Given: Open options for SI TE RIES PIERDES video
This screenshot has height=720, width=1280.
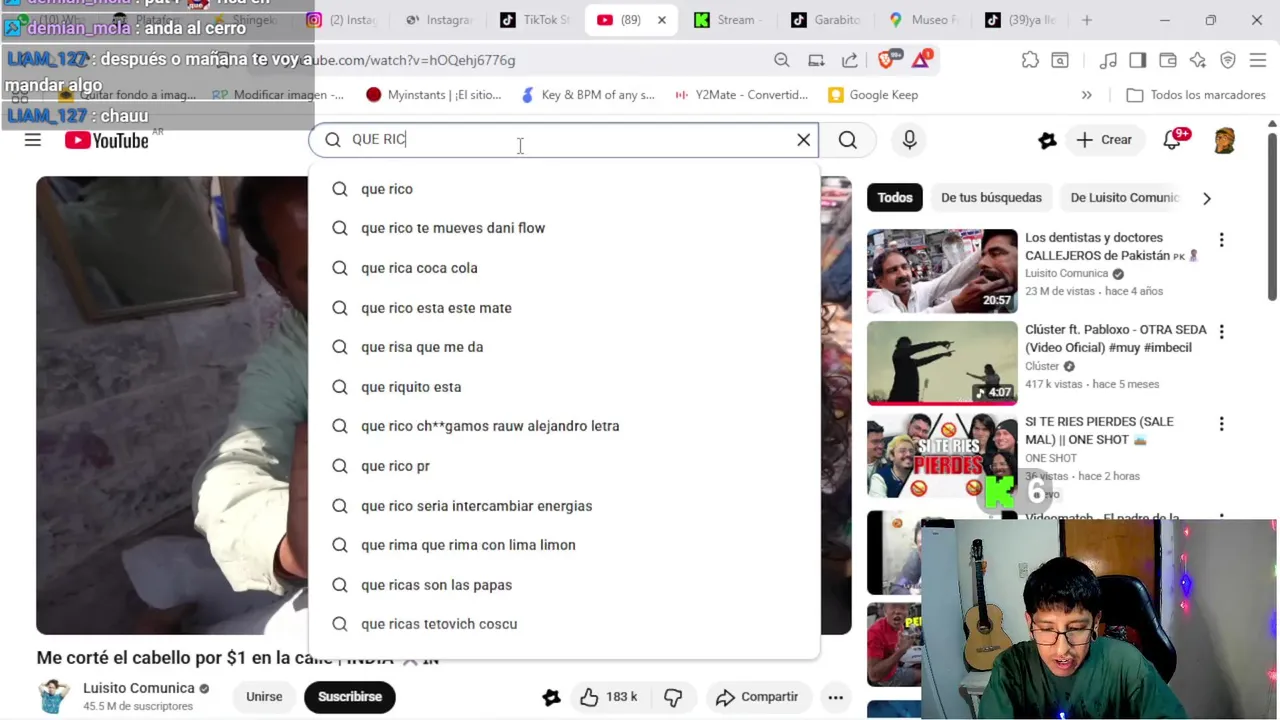Looking at the screenshot, I should (1221, 424).
